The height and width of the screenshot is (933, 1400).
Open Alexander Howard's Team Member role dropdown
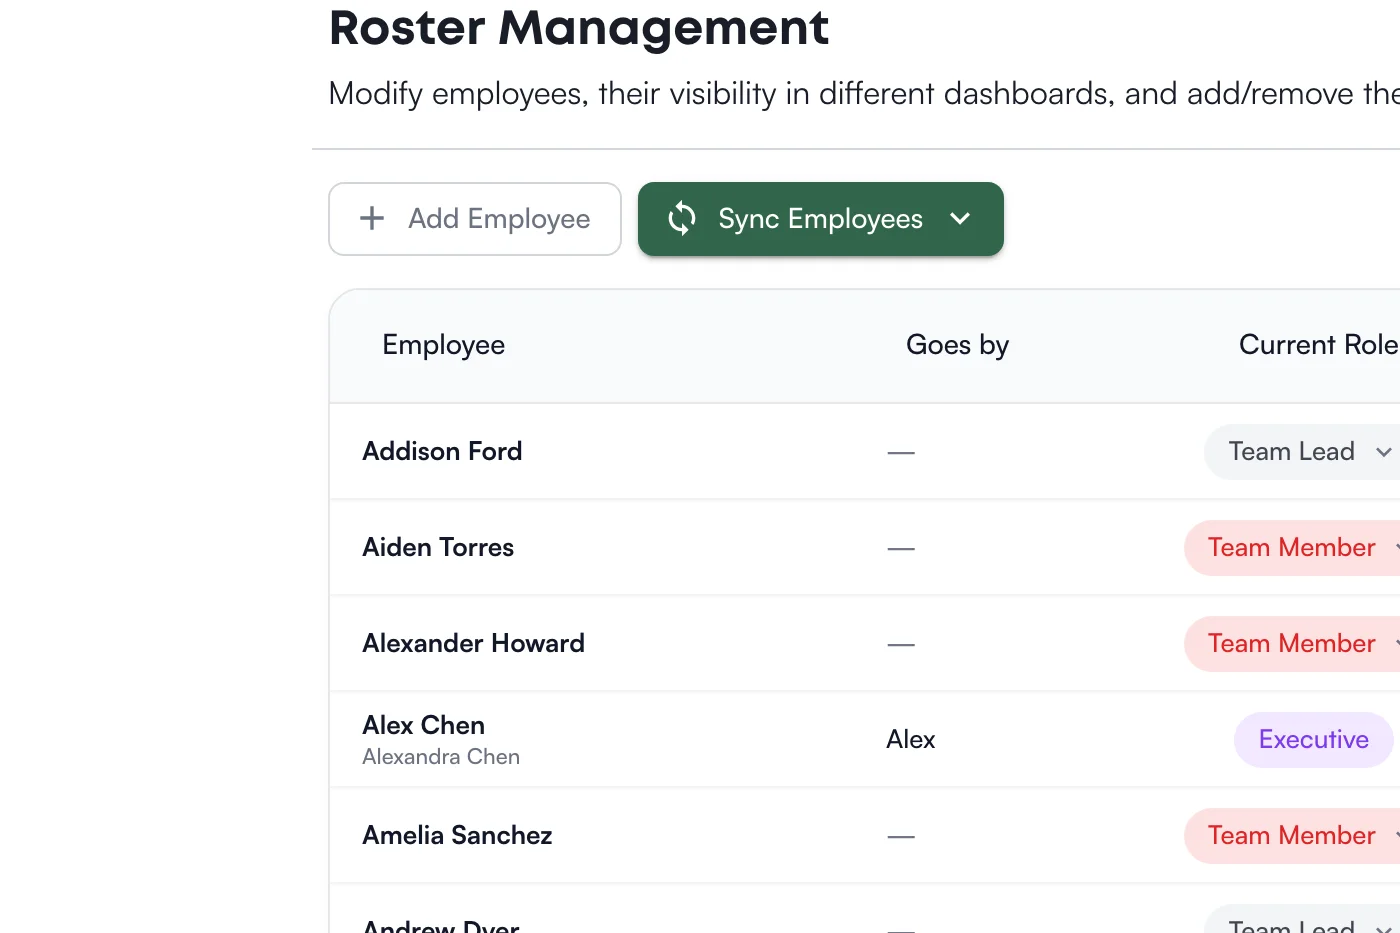pyautogui.click(x=1292, y=644)
